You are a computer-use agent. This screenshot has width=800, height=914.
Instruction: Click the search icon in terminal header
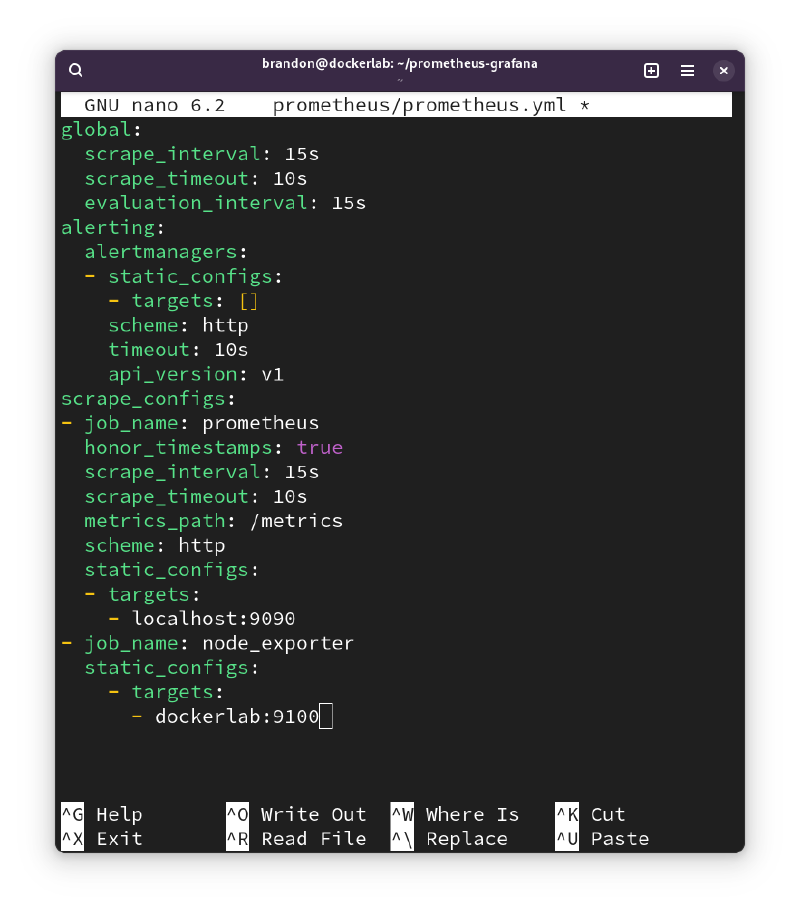coord(76,70)
